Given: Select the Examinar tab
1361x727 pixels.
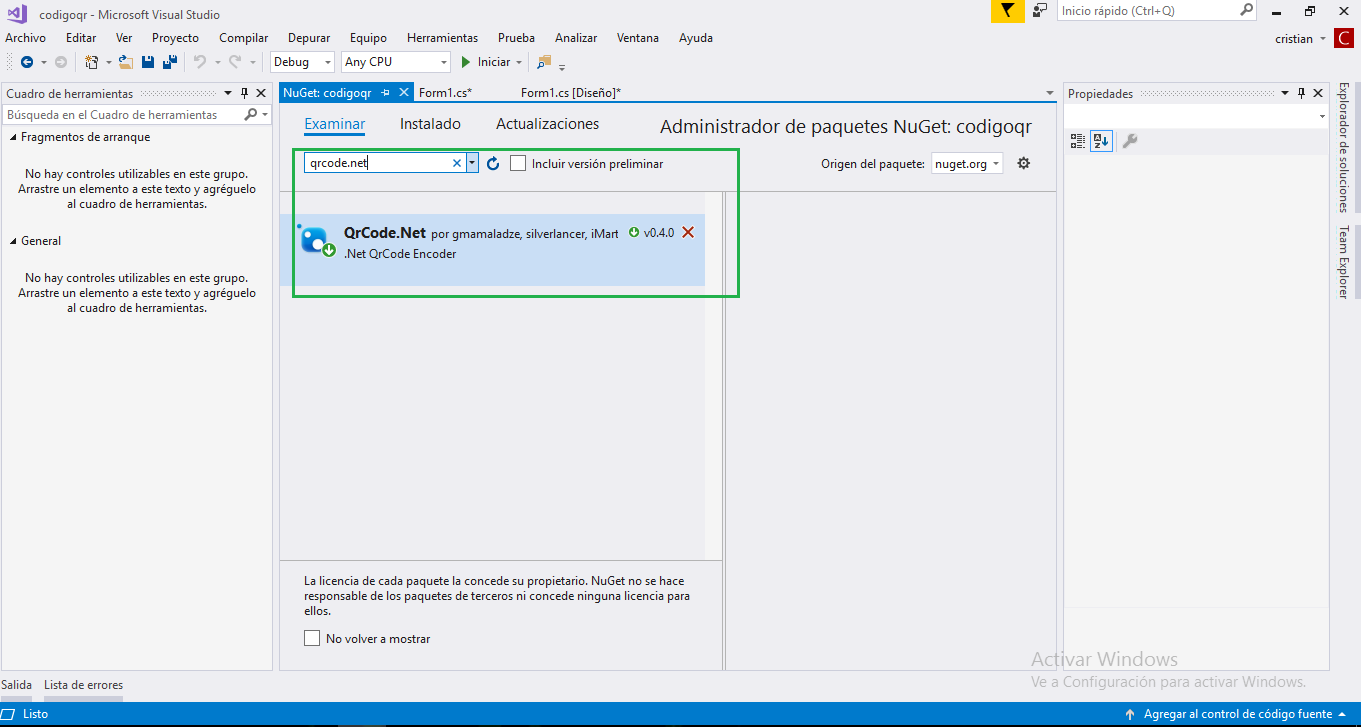Looking at the screenshot, I should click(335, 124).
